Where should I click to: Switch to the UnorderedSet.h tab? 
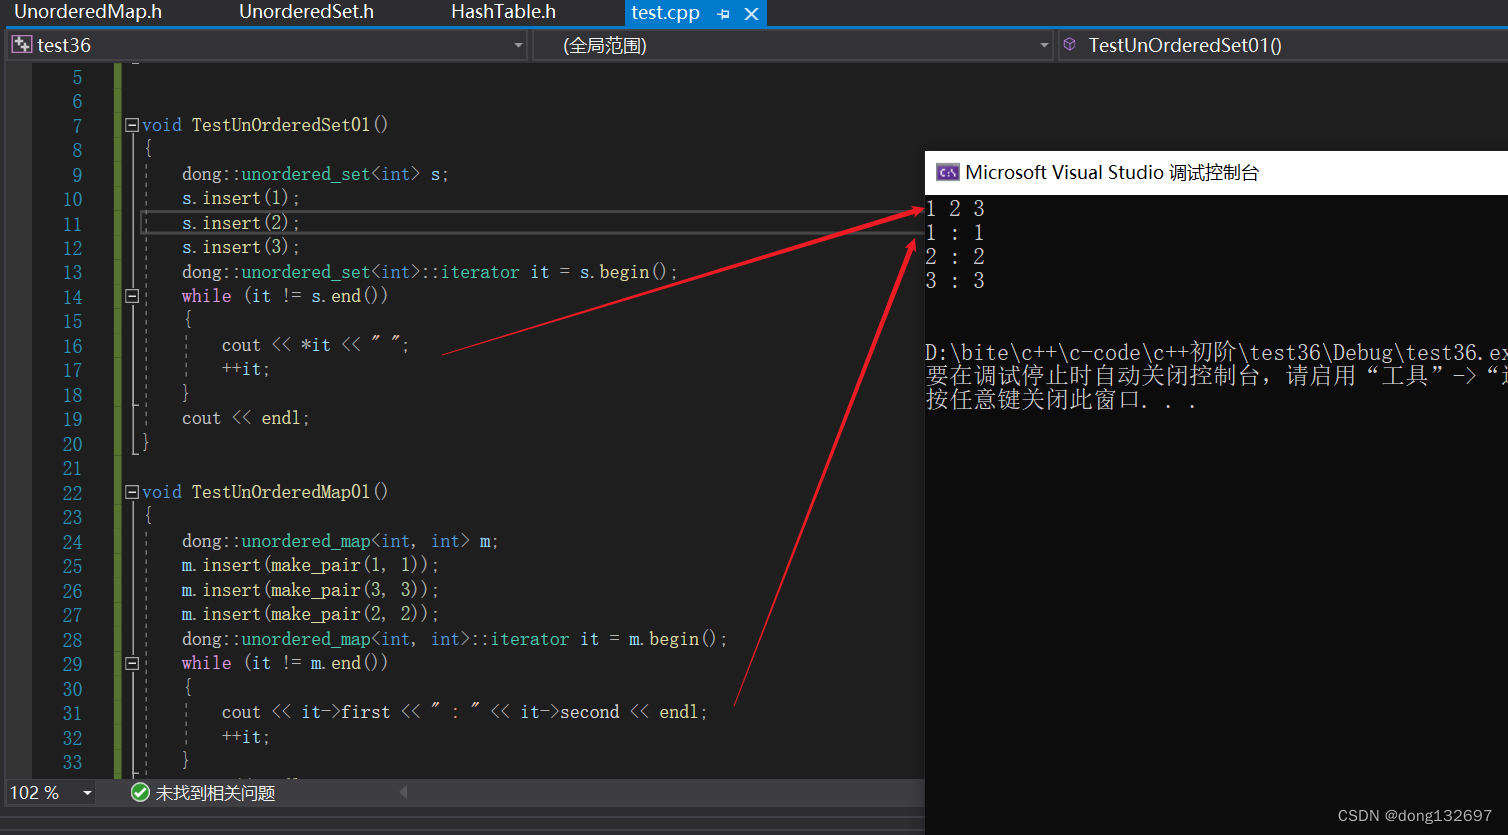coord(306,12)
